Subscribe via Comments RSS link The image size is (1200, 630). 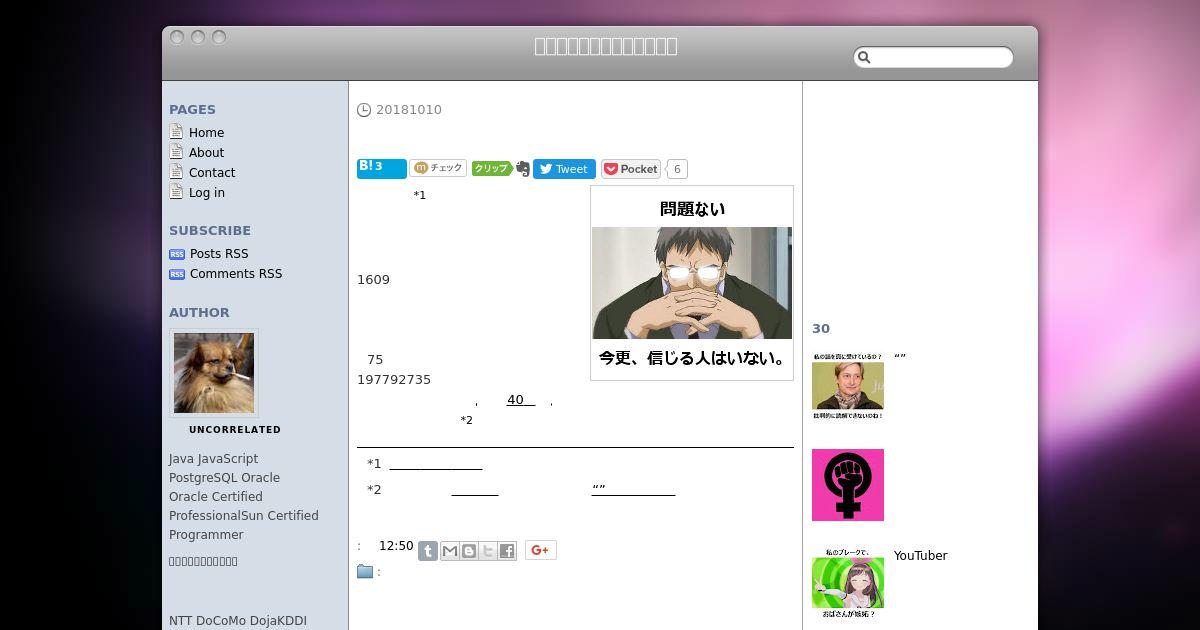pyautogui.click(x=236, y=274)
